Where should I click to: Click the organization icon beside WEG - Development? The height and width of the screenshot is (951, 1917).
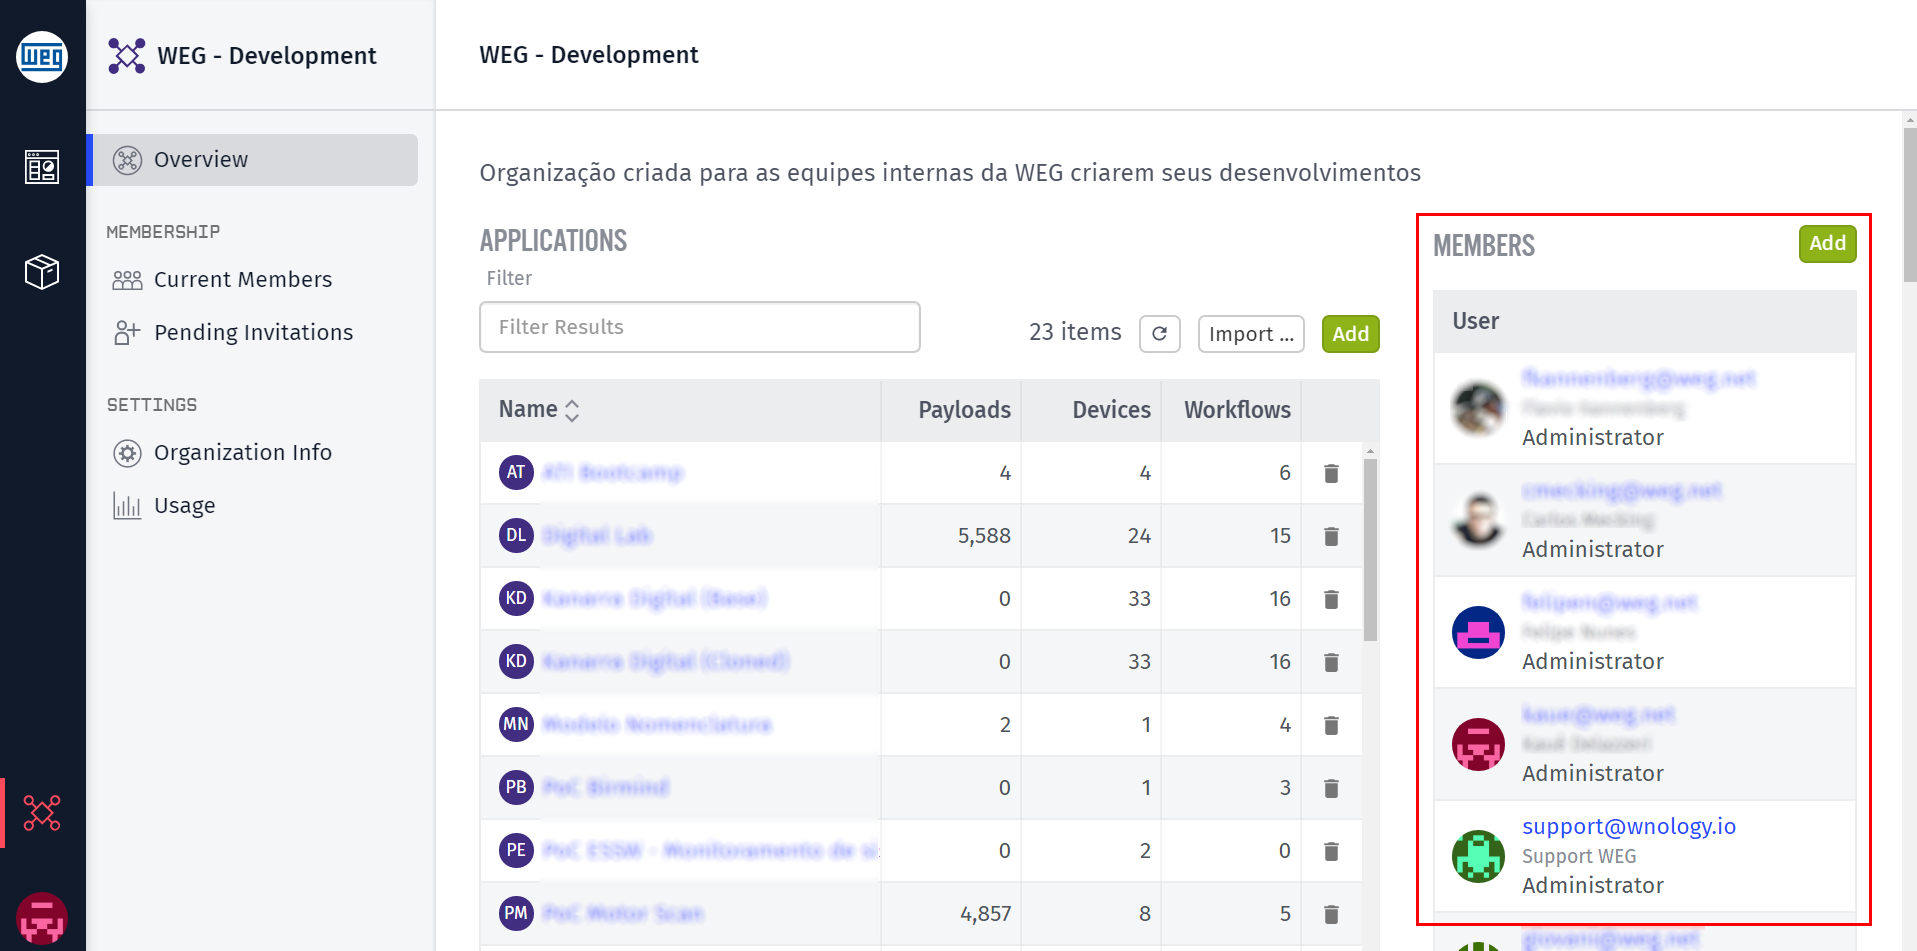[x=127, y=56]
